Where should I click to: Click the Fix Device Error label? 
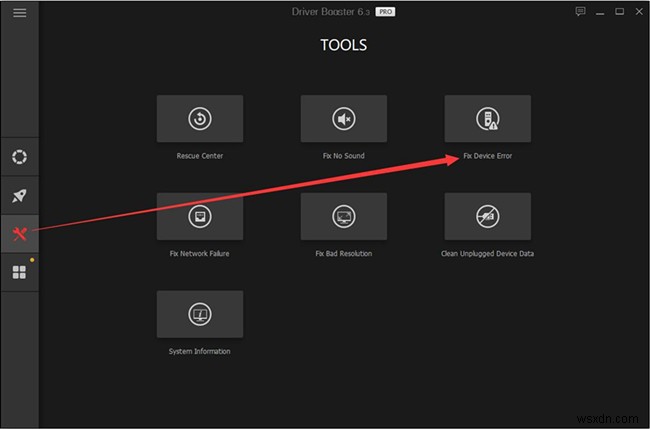[488, 156]
